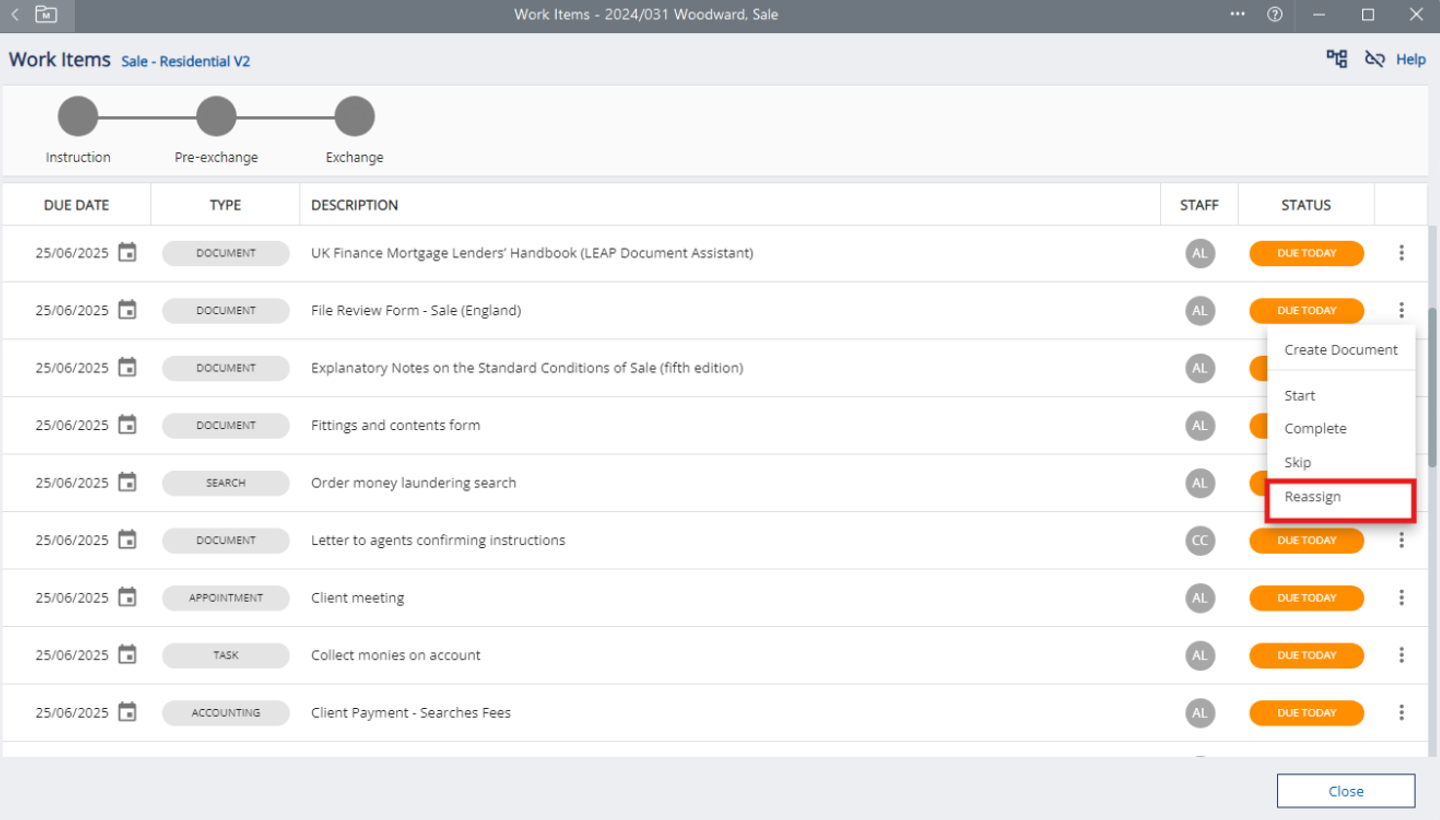Open options menu for UK Finance Handbook row
1440x820 pixels.
click(x=1401, y=253)
